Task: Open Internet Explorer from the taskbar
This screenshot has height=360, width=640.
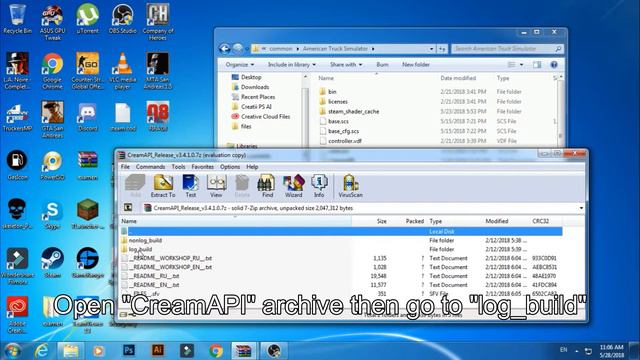Action: 41,351
